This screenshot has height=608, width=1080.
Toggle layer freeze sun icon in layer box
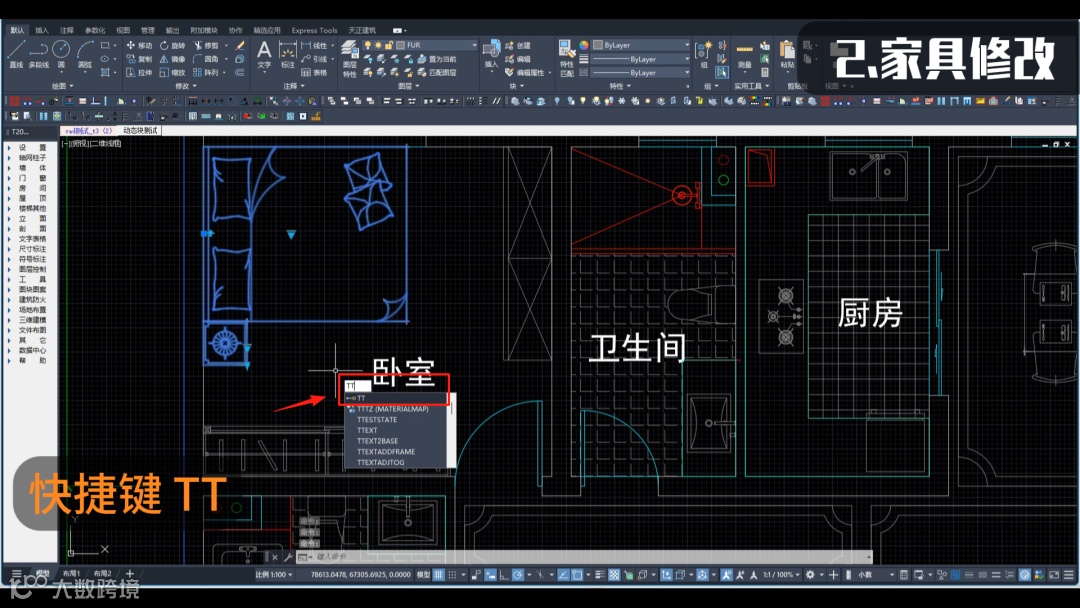point(378,45)
